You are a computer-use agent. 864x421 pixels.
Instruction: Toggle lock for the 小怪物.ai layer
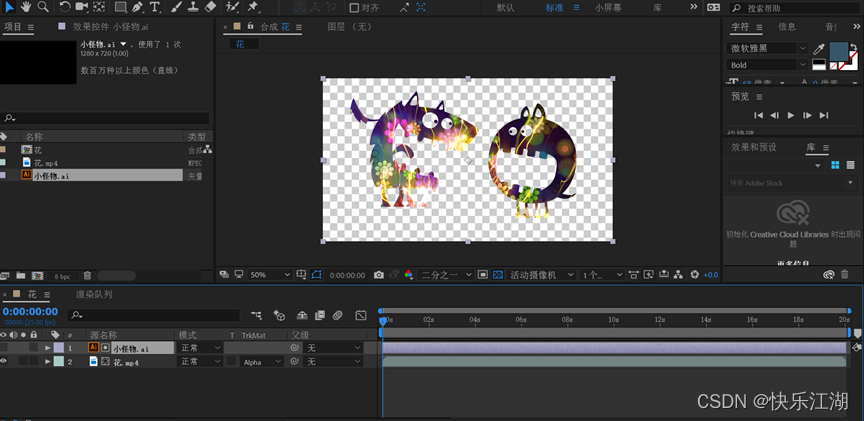coord(34,348)
